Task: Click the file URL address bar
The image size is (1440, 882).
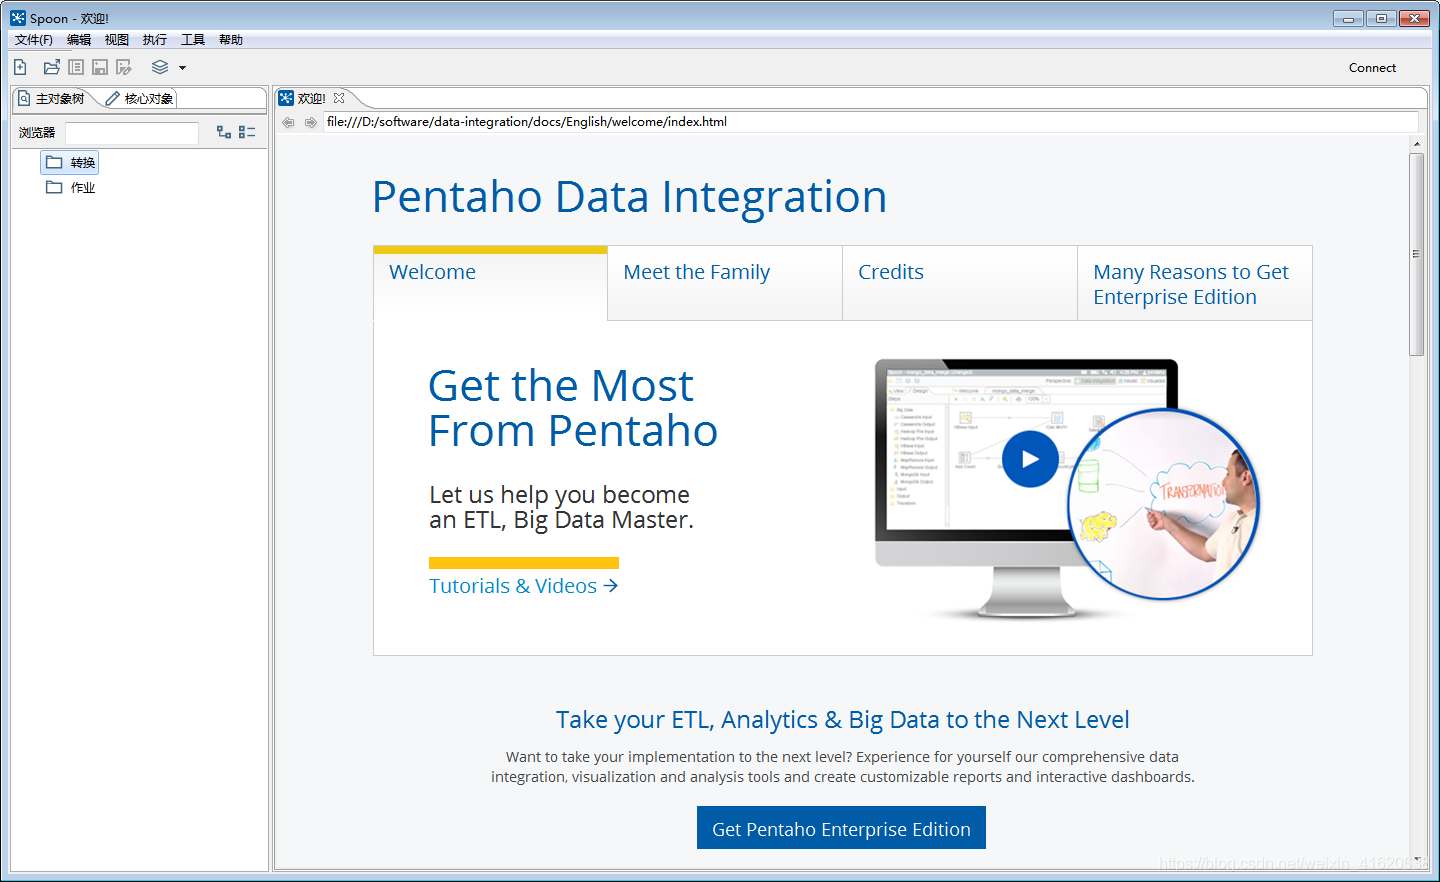Action: pyautogui.click(x=870, y=122)
